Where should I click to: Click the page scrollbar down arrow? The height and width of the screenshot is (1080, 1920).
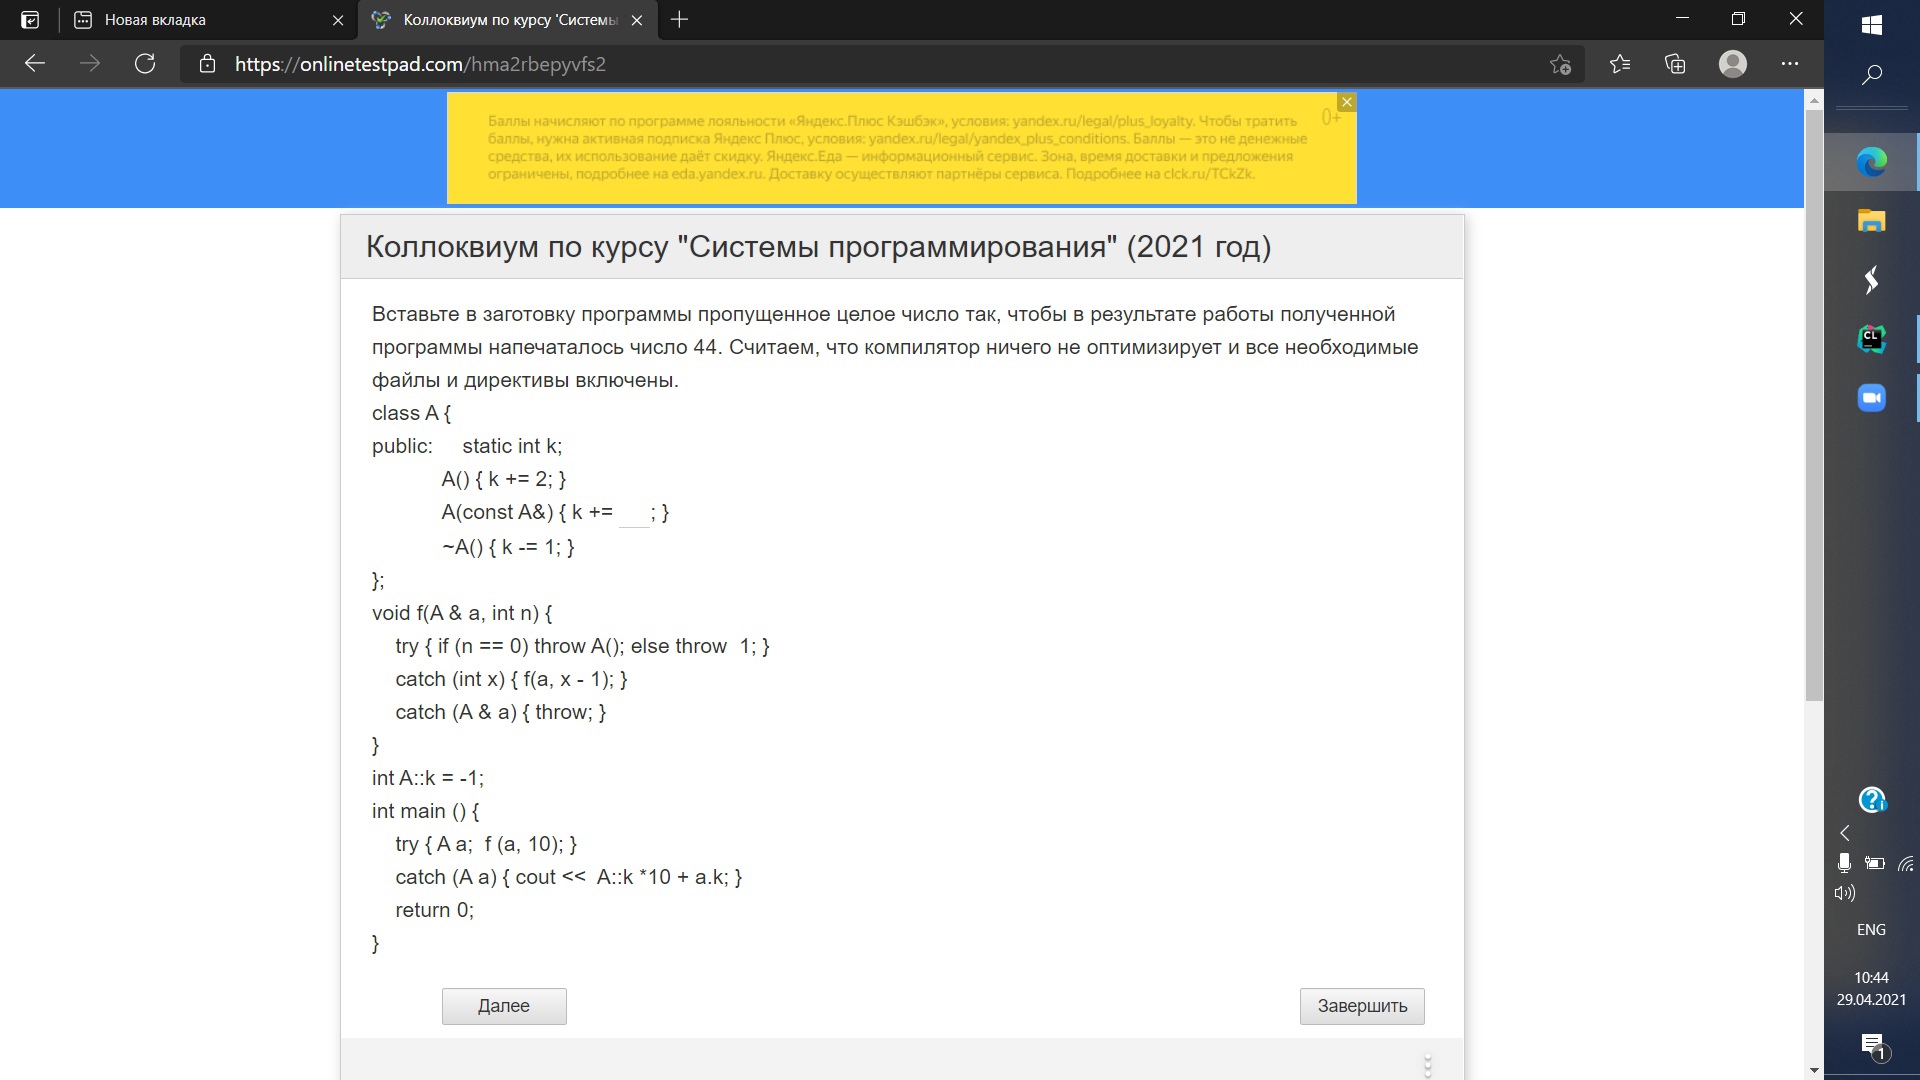(1814, 1071)
